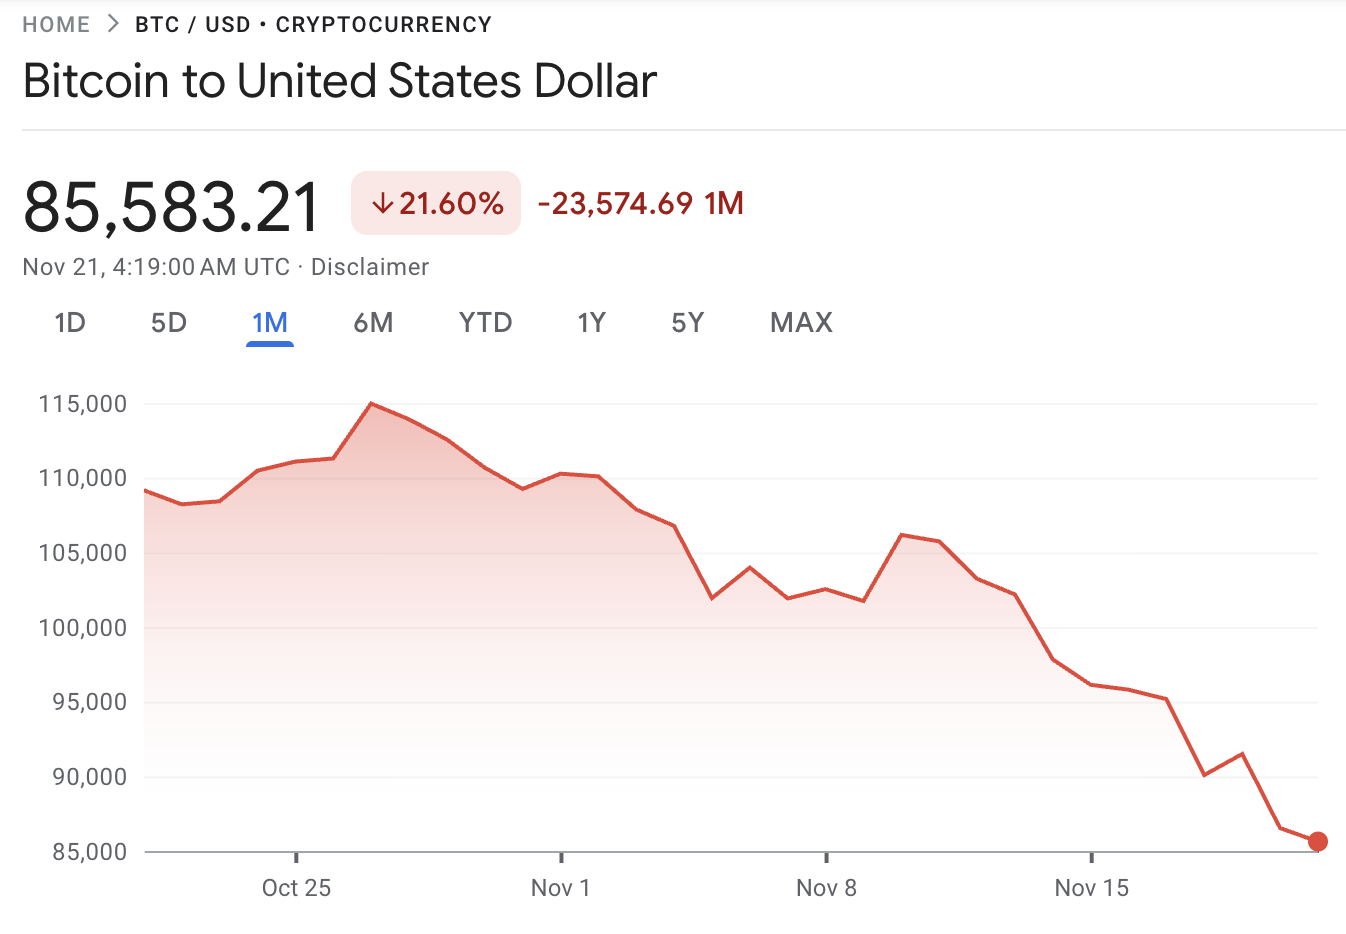Image resolution: width=1346 pixels, height=934 pixels.
Task: Switch to the 5D time range tab
Action: 168,322
